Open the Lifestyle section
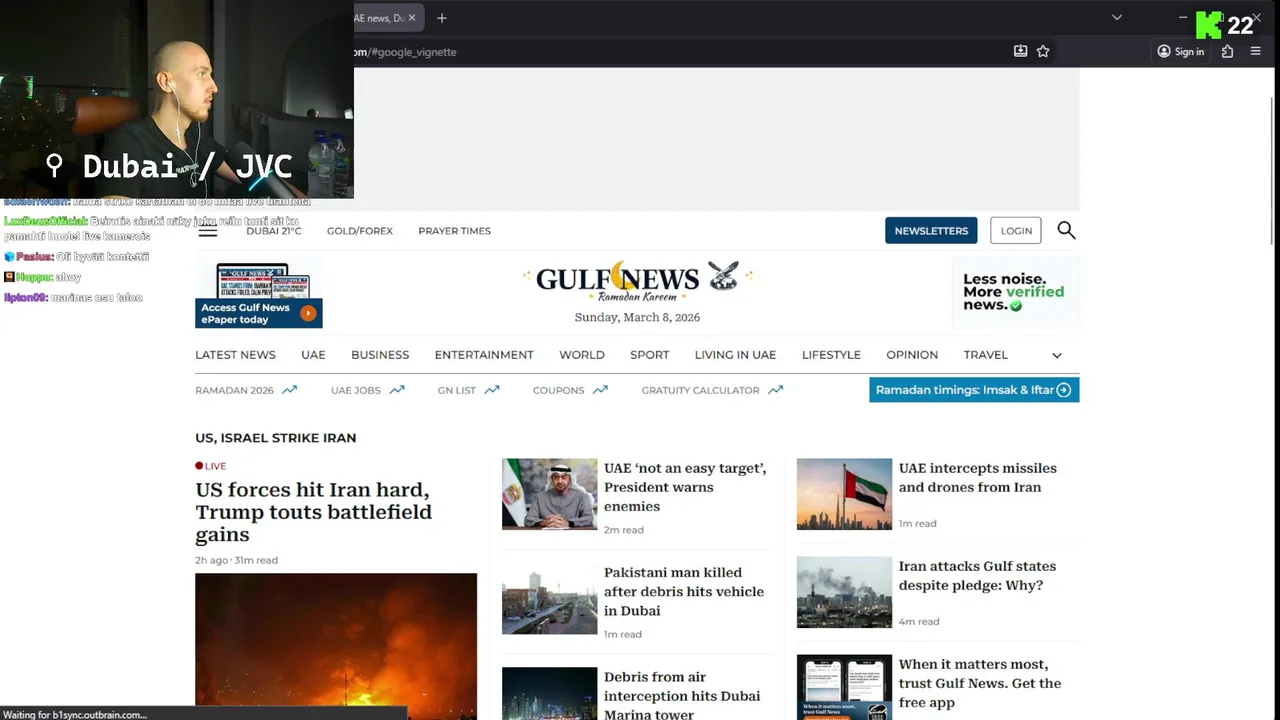1280x720 pixels. pos(831,355)
